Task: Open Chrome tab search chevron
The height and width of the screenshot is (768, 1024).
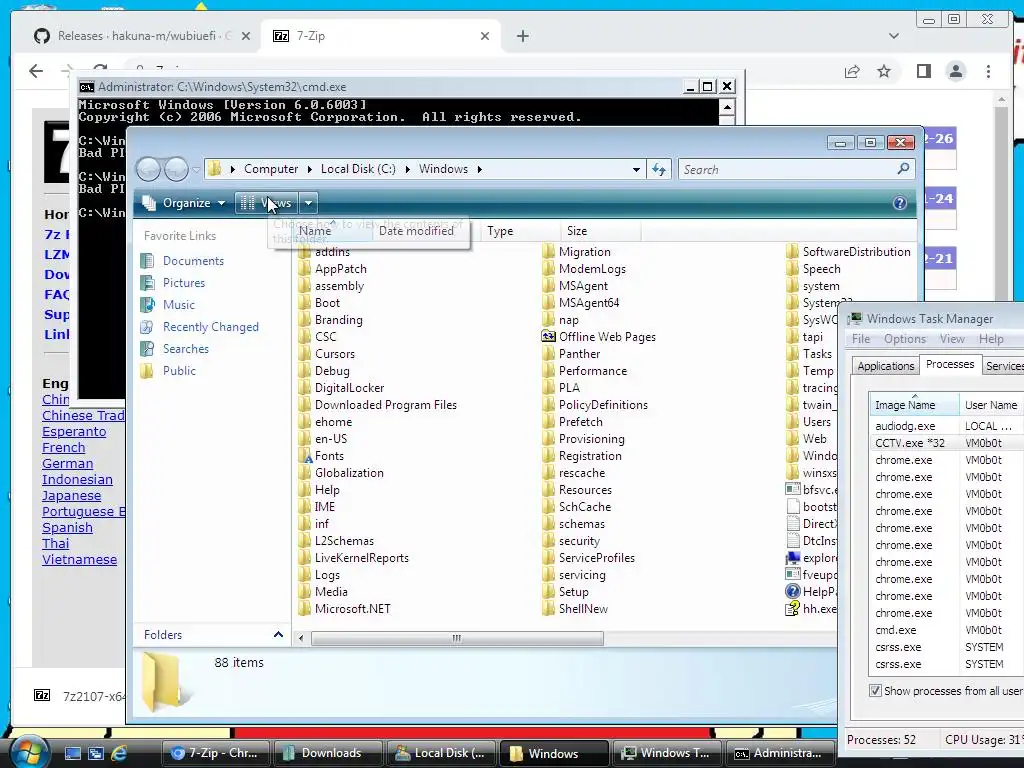Action: point(894,36)
